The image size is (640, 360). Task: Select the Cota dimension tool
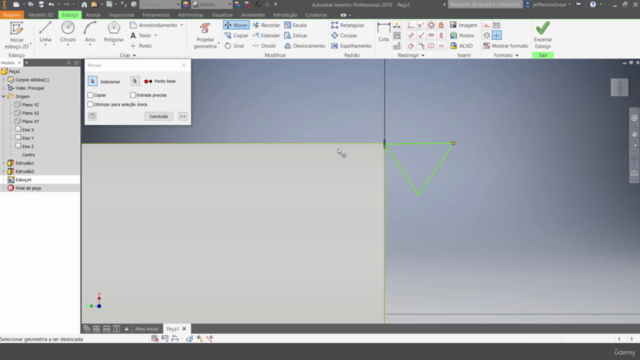coord(384,32)
